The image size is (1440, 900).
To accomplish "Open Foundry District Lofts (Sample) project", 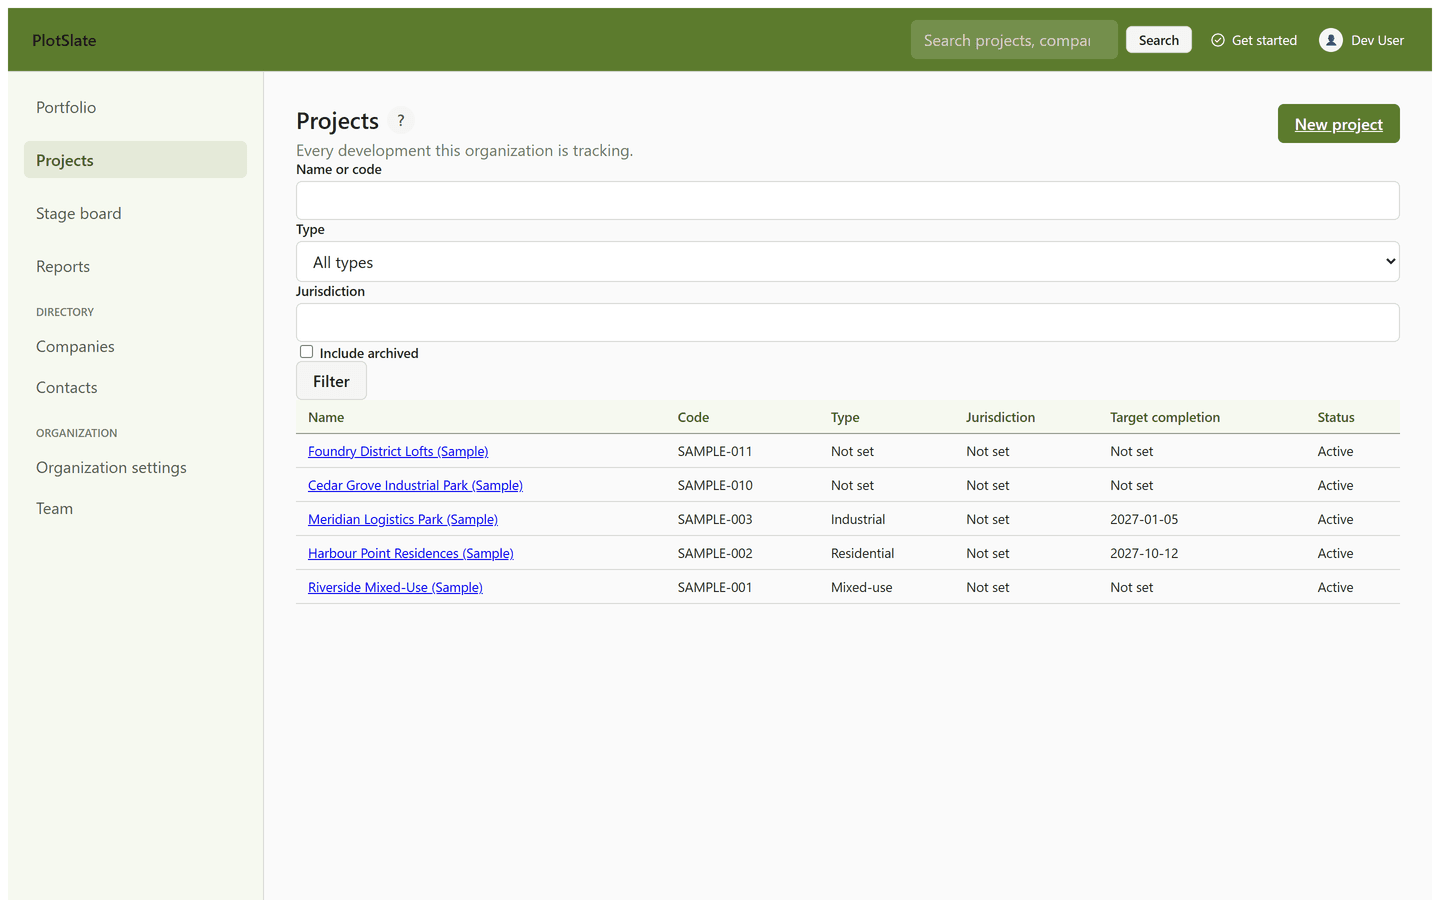I will (x=398, y=451).
